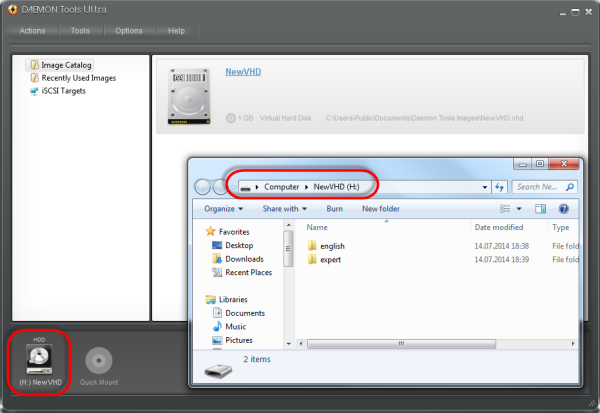600x413 pixels.
Task: Open Recent Places in navigation pane
Action: (248, 273)
